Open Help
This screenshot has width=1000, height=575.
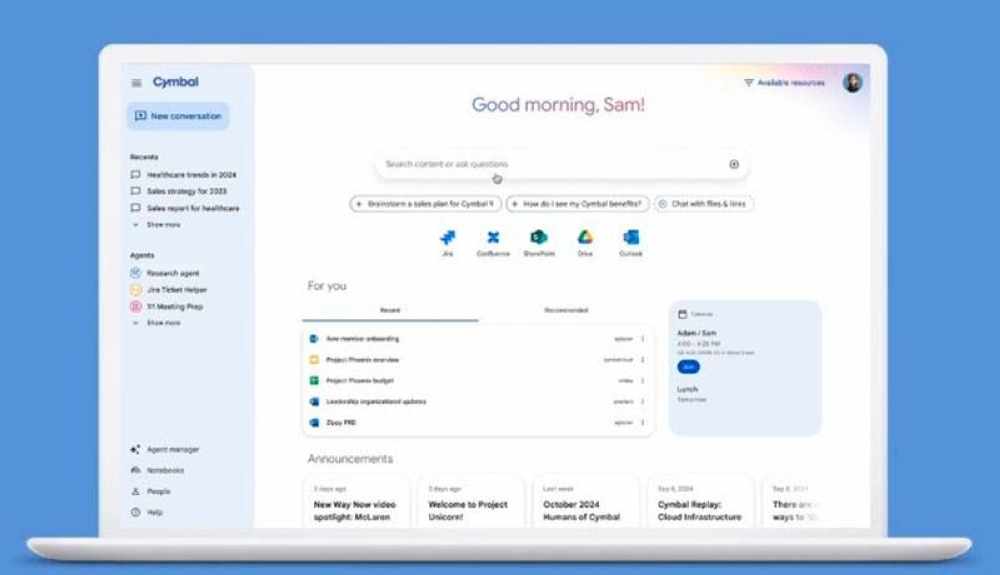147,513
